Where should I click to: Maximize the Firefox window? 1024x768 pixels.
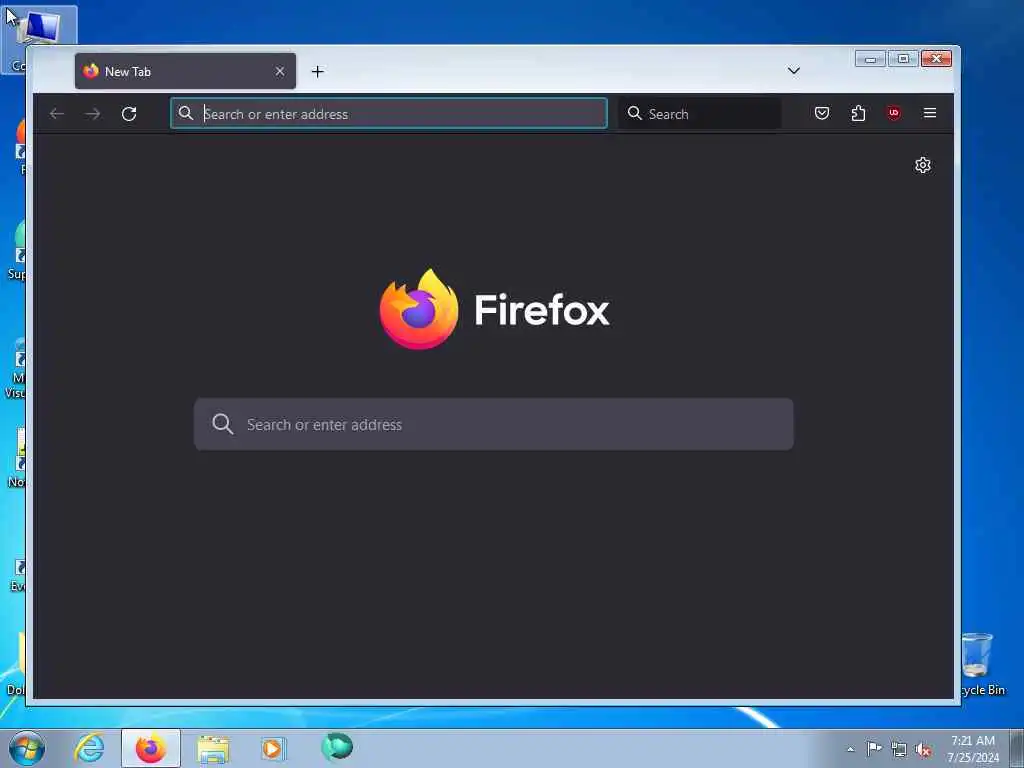click(x=903, y=59)
